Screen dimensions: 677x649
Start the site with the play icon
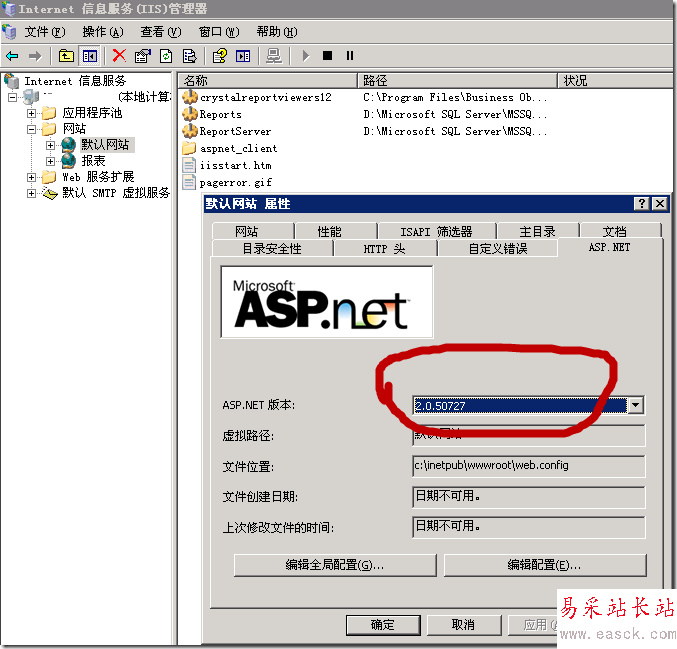[306, 56]
